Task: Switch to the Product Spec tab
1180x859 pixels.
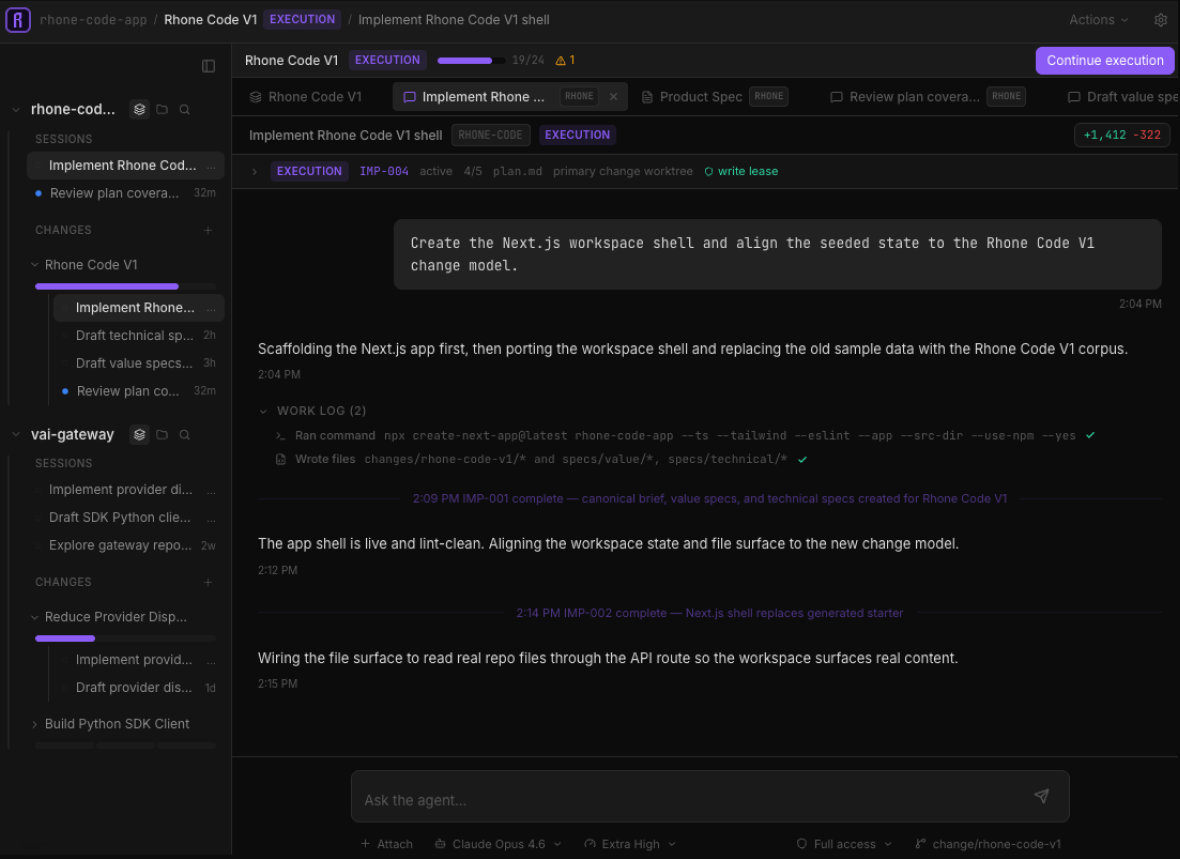Action: 714,97
